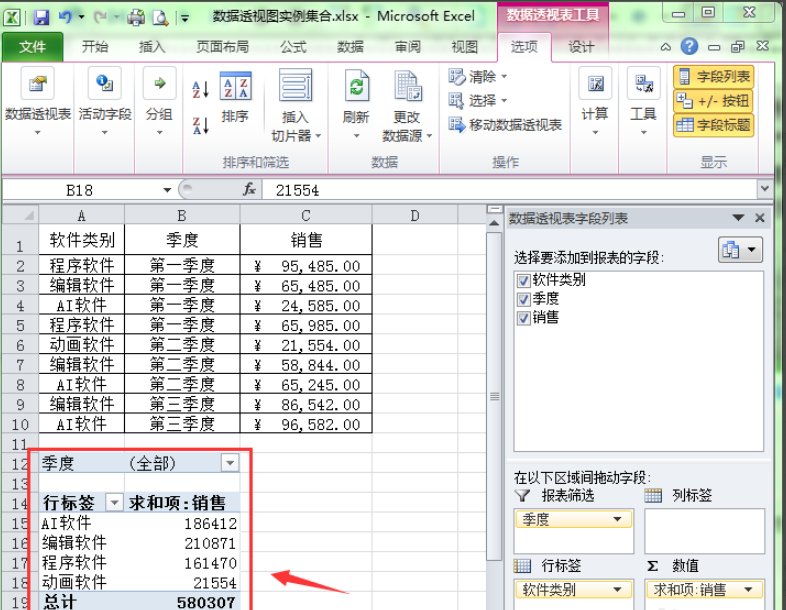Toggle the +/- 按钮 display button
This screenshot has height=610, width=786.
point(713,101)
